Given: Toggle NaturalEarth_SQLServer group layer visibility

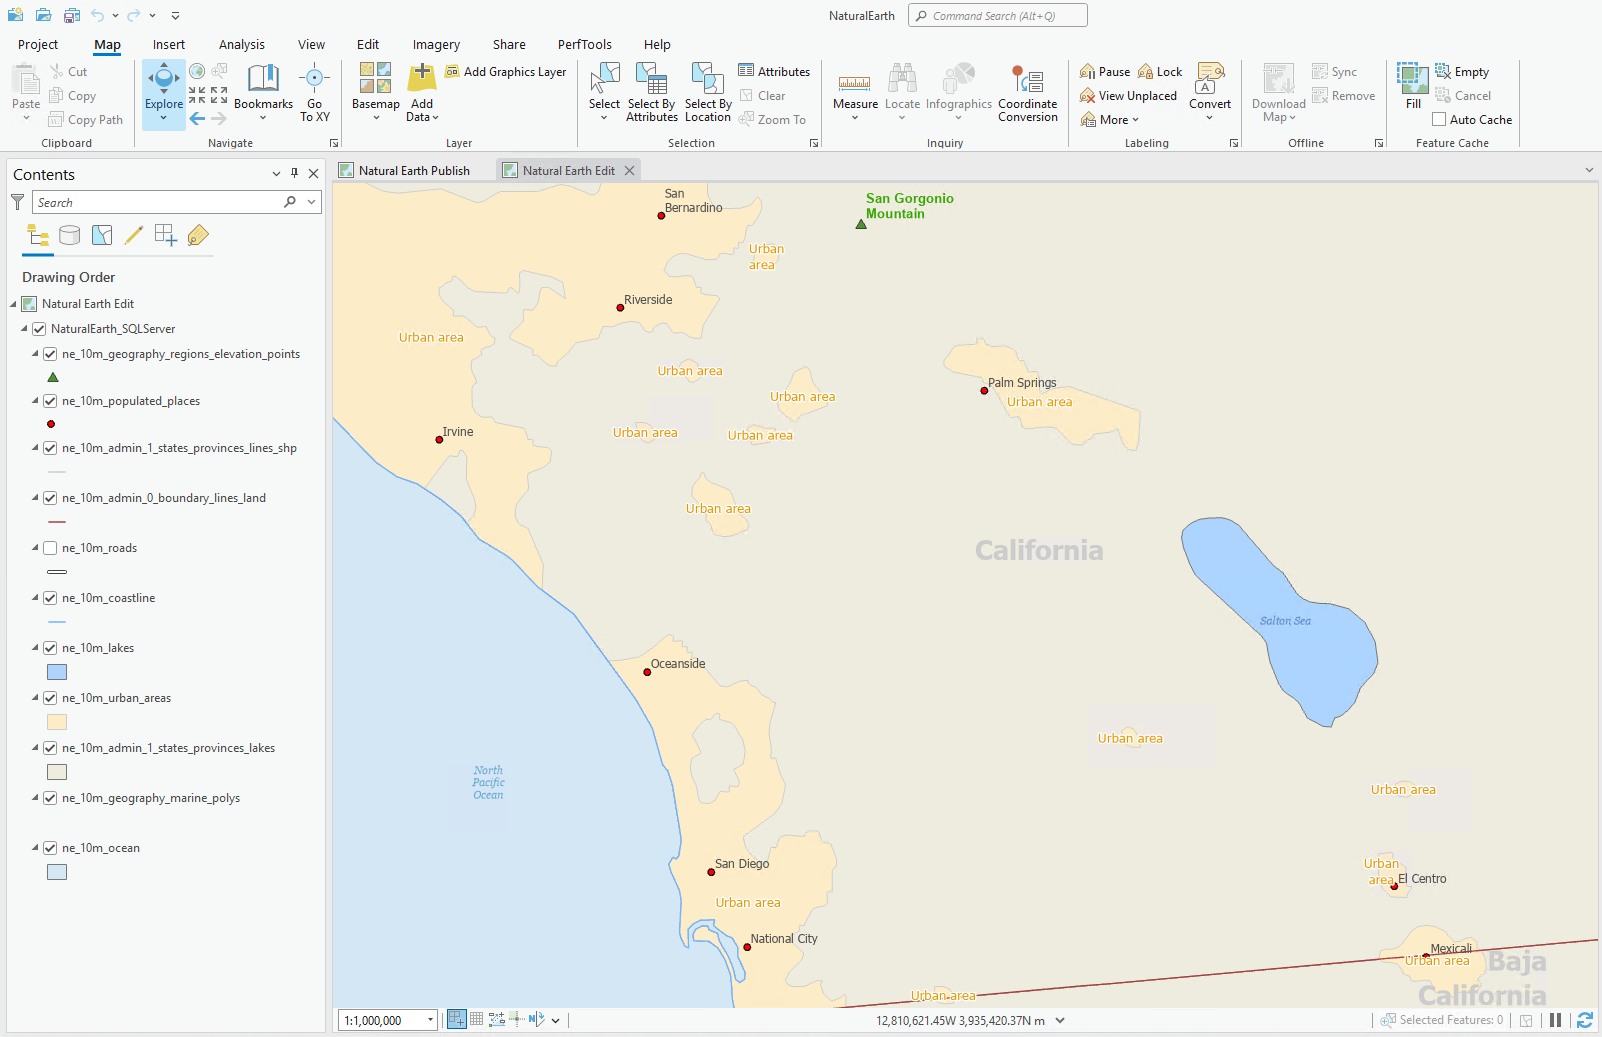Looking at the screenshot, I should [x=39, y=329].
